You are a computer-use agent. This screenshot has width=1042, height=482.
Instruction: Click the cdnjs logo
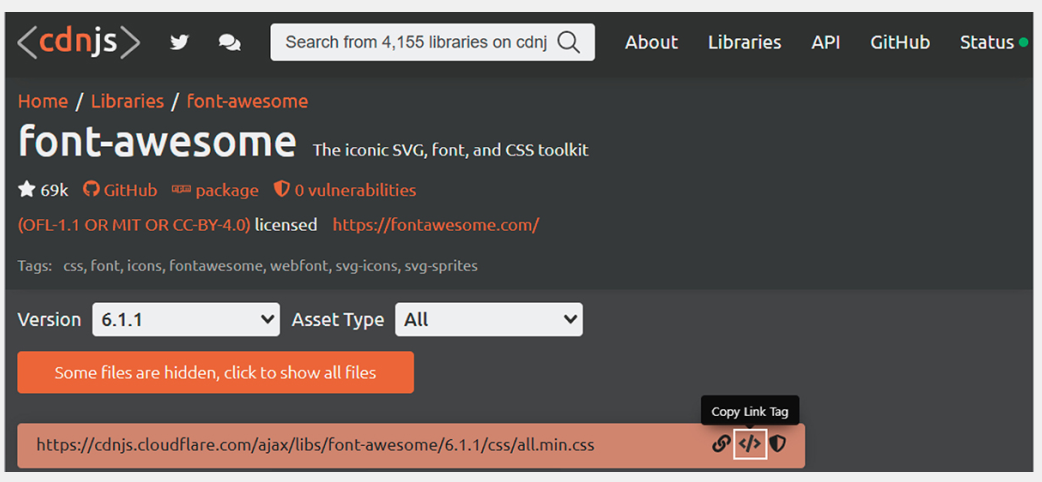[78, 43]
